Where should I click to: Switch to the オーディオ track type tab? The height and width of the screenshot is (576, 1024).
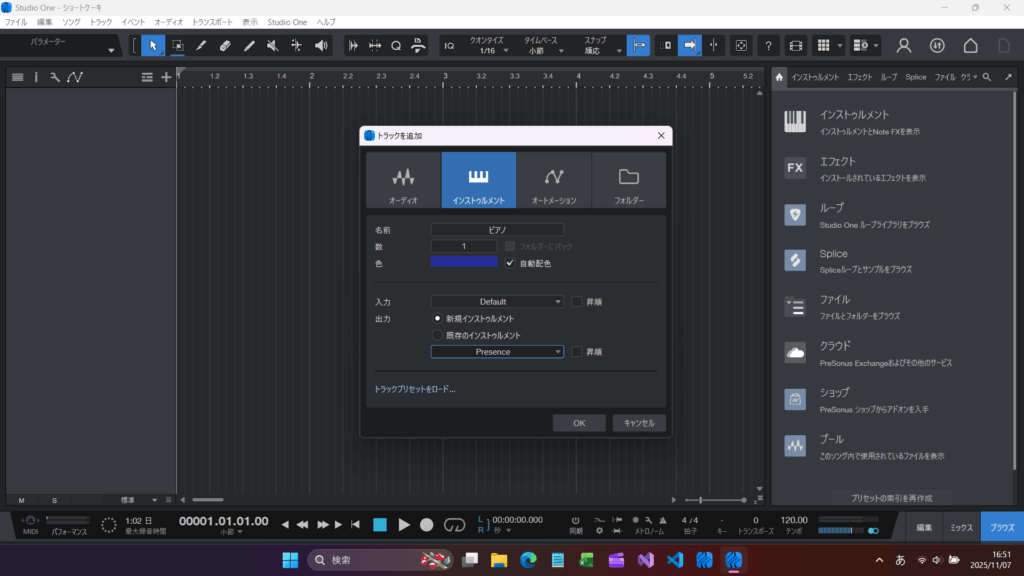tap(403, 180)
